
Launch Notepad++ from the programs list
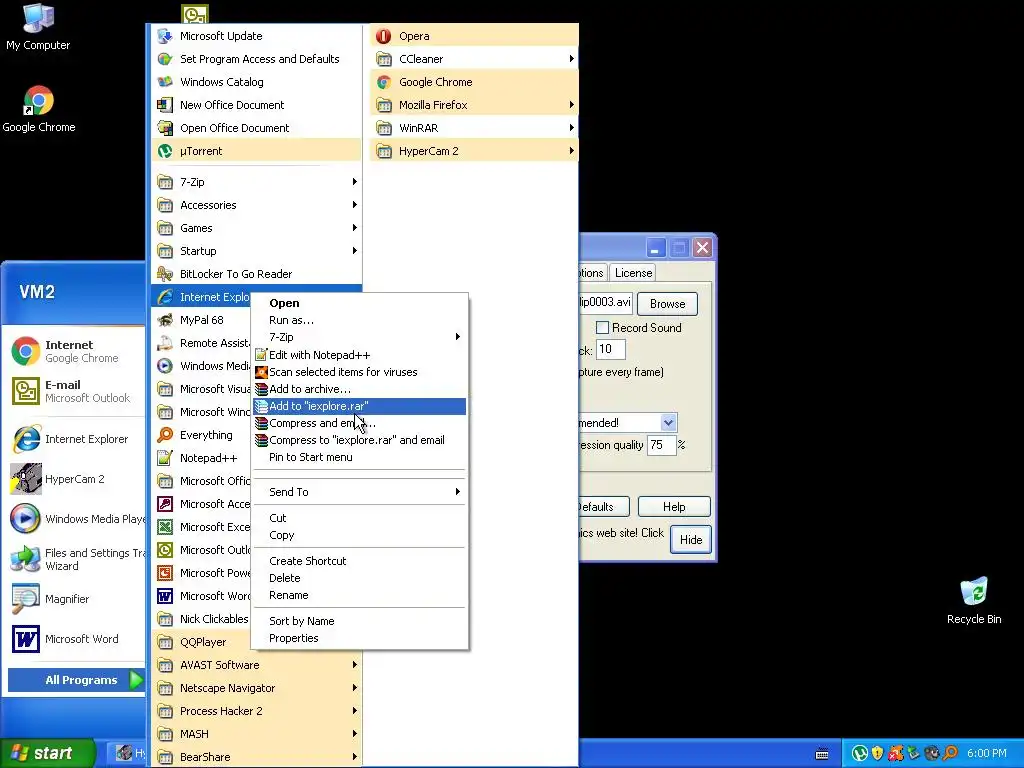coord(201,458)
